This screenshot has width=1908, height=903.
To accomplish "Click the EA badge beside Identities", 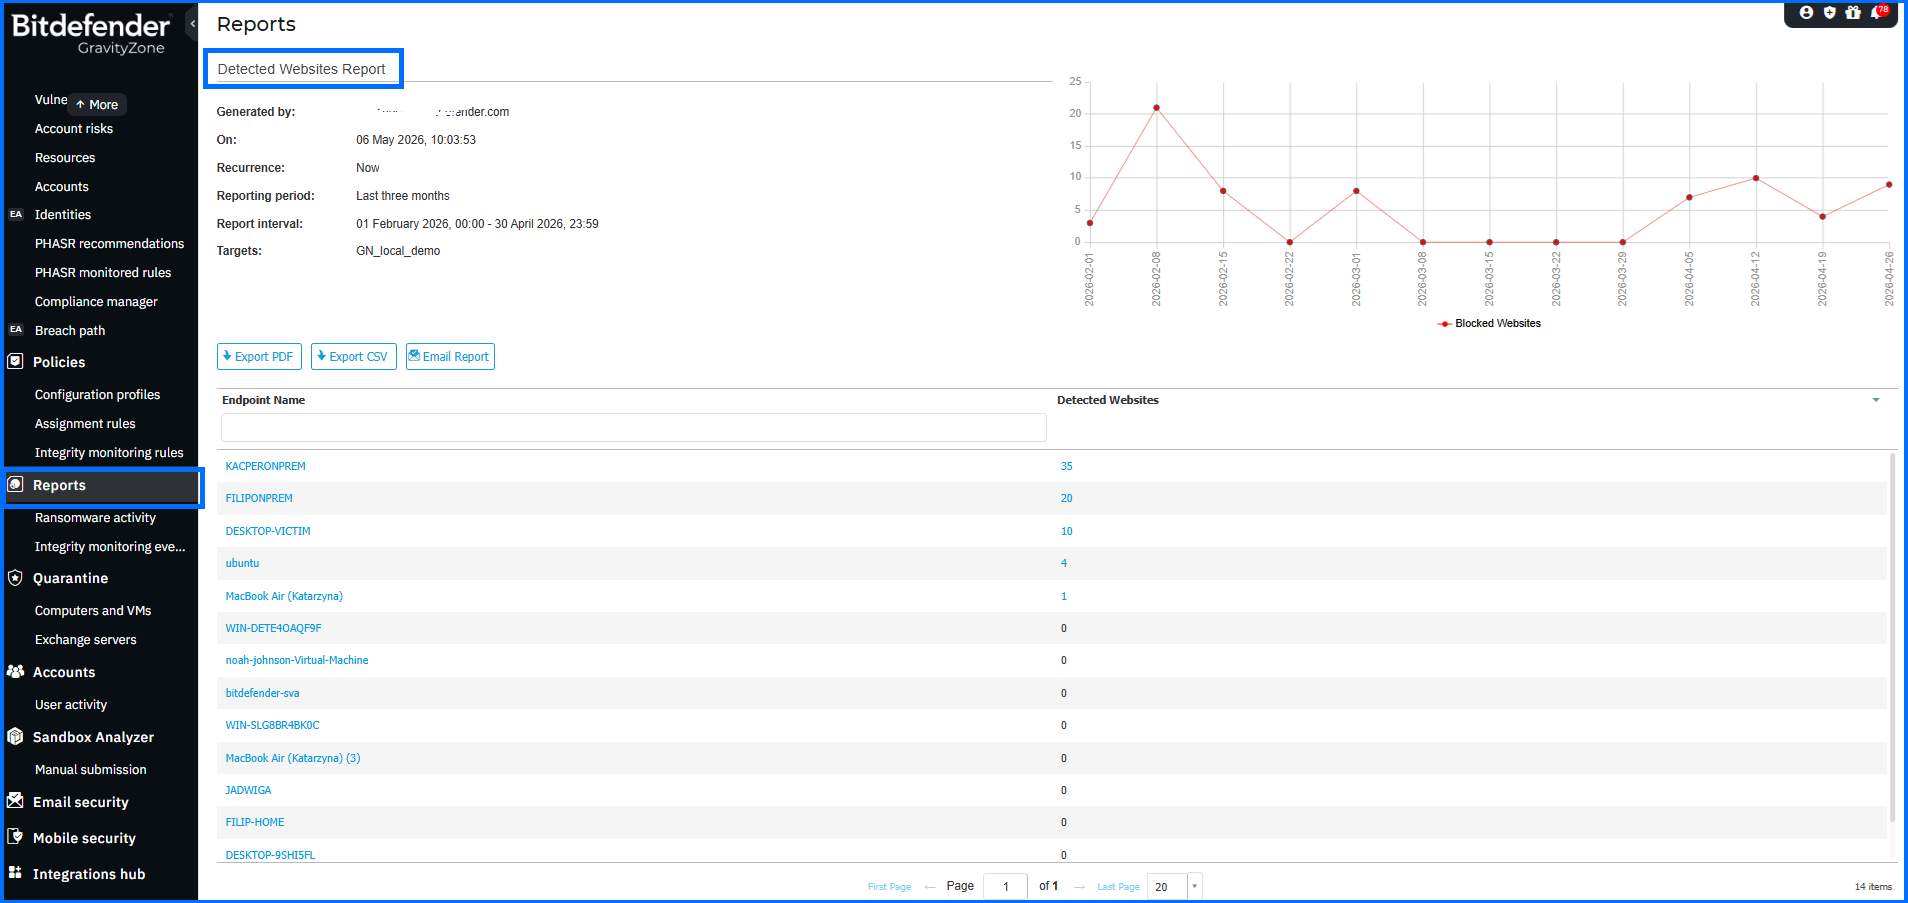I will point(15,214).
